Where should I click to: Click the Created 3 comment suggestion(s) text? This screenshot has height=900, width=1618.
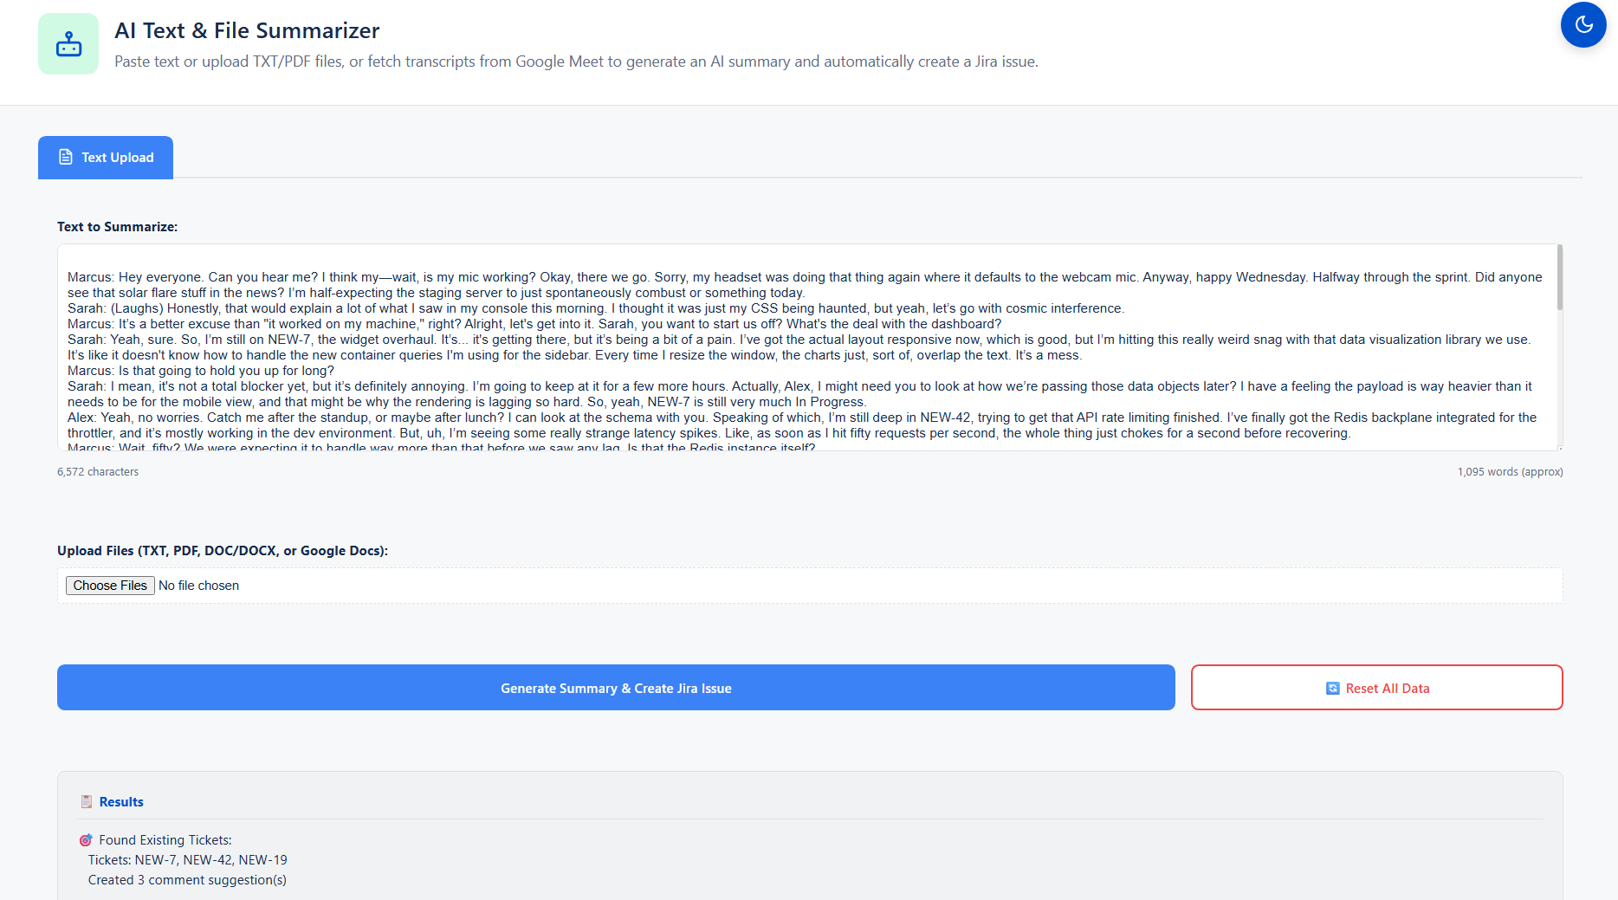pos(187,880)
